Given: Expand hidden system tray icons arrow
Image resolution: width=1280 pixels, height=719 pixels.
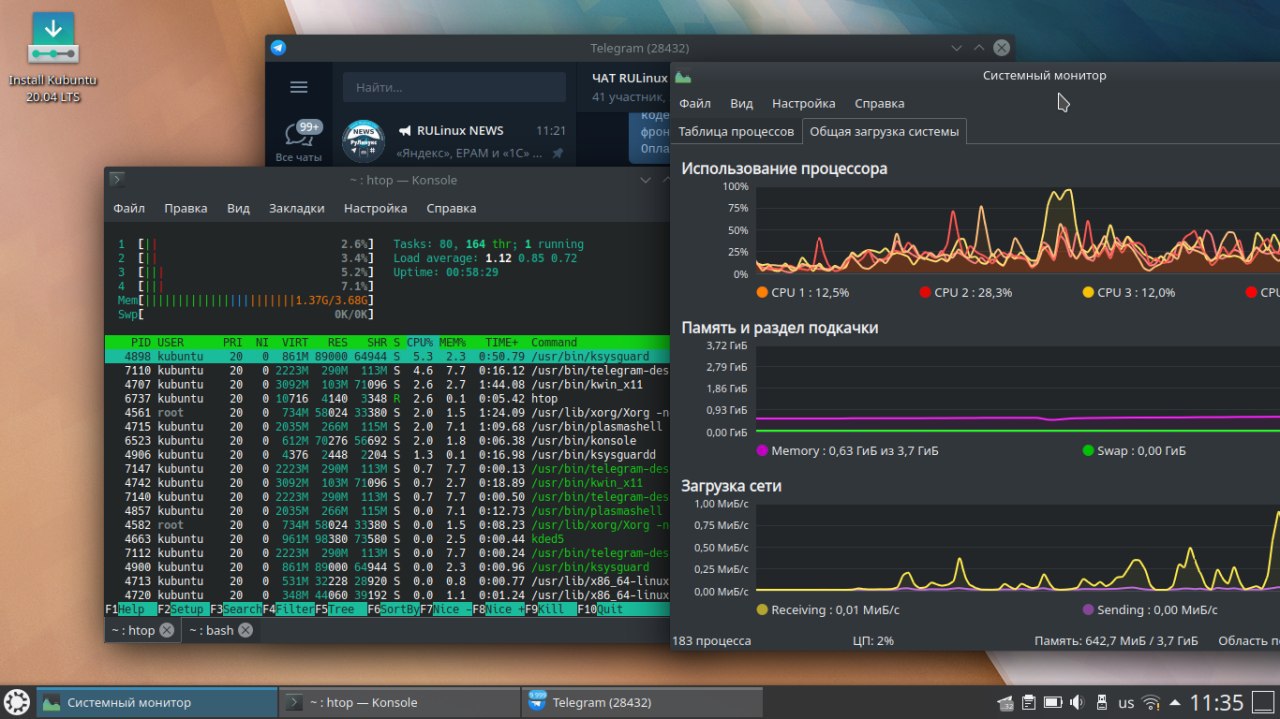Looking at the screenshot, I should point(1174,703).
